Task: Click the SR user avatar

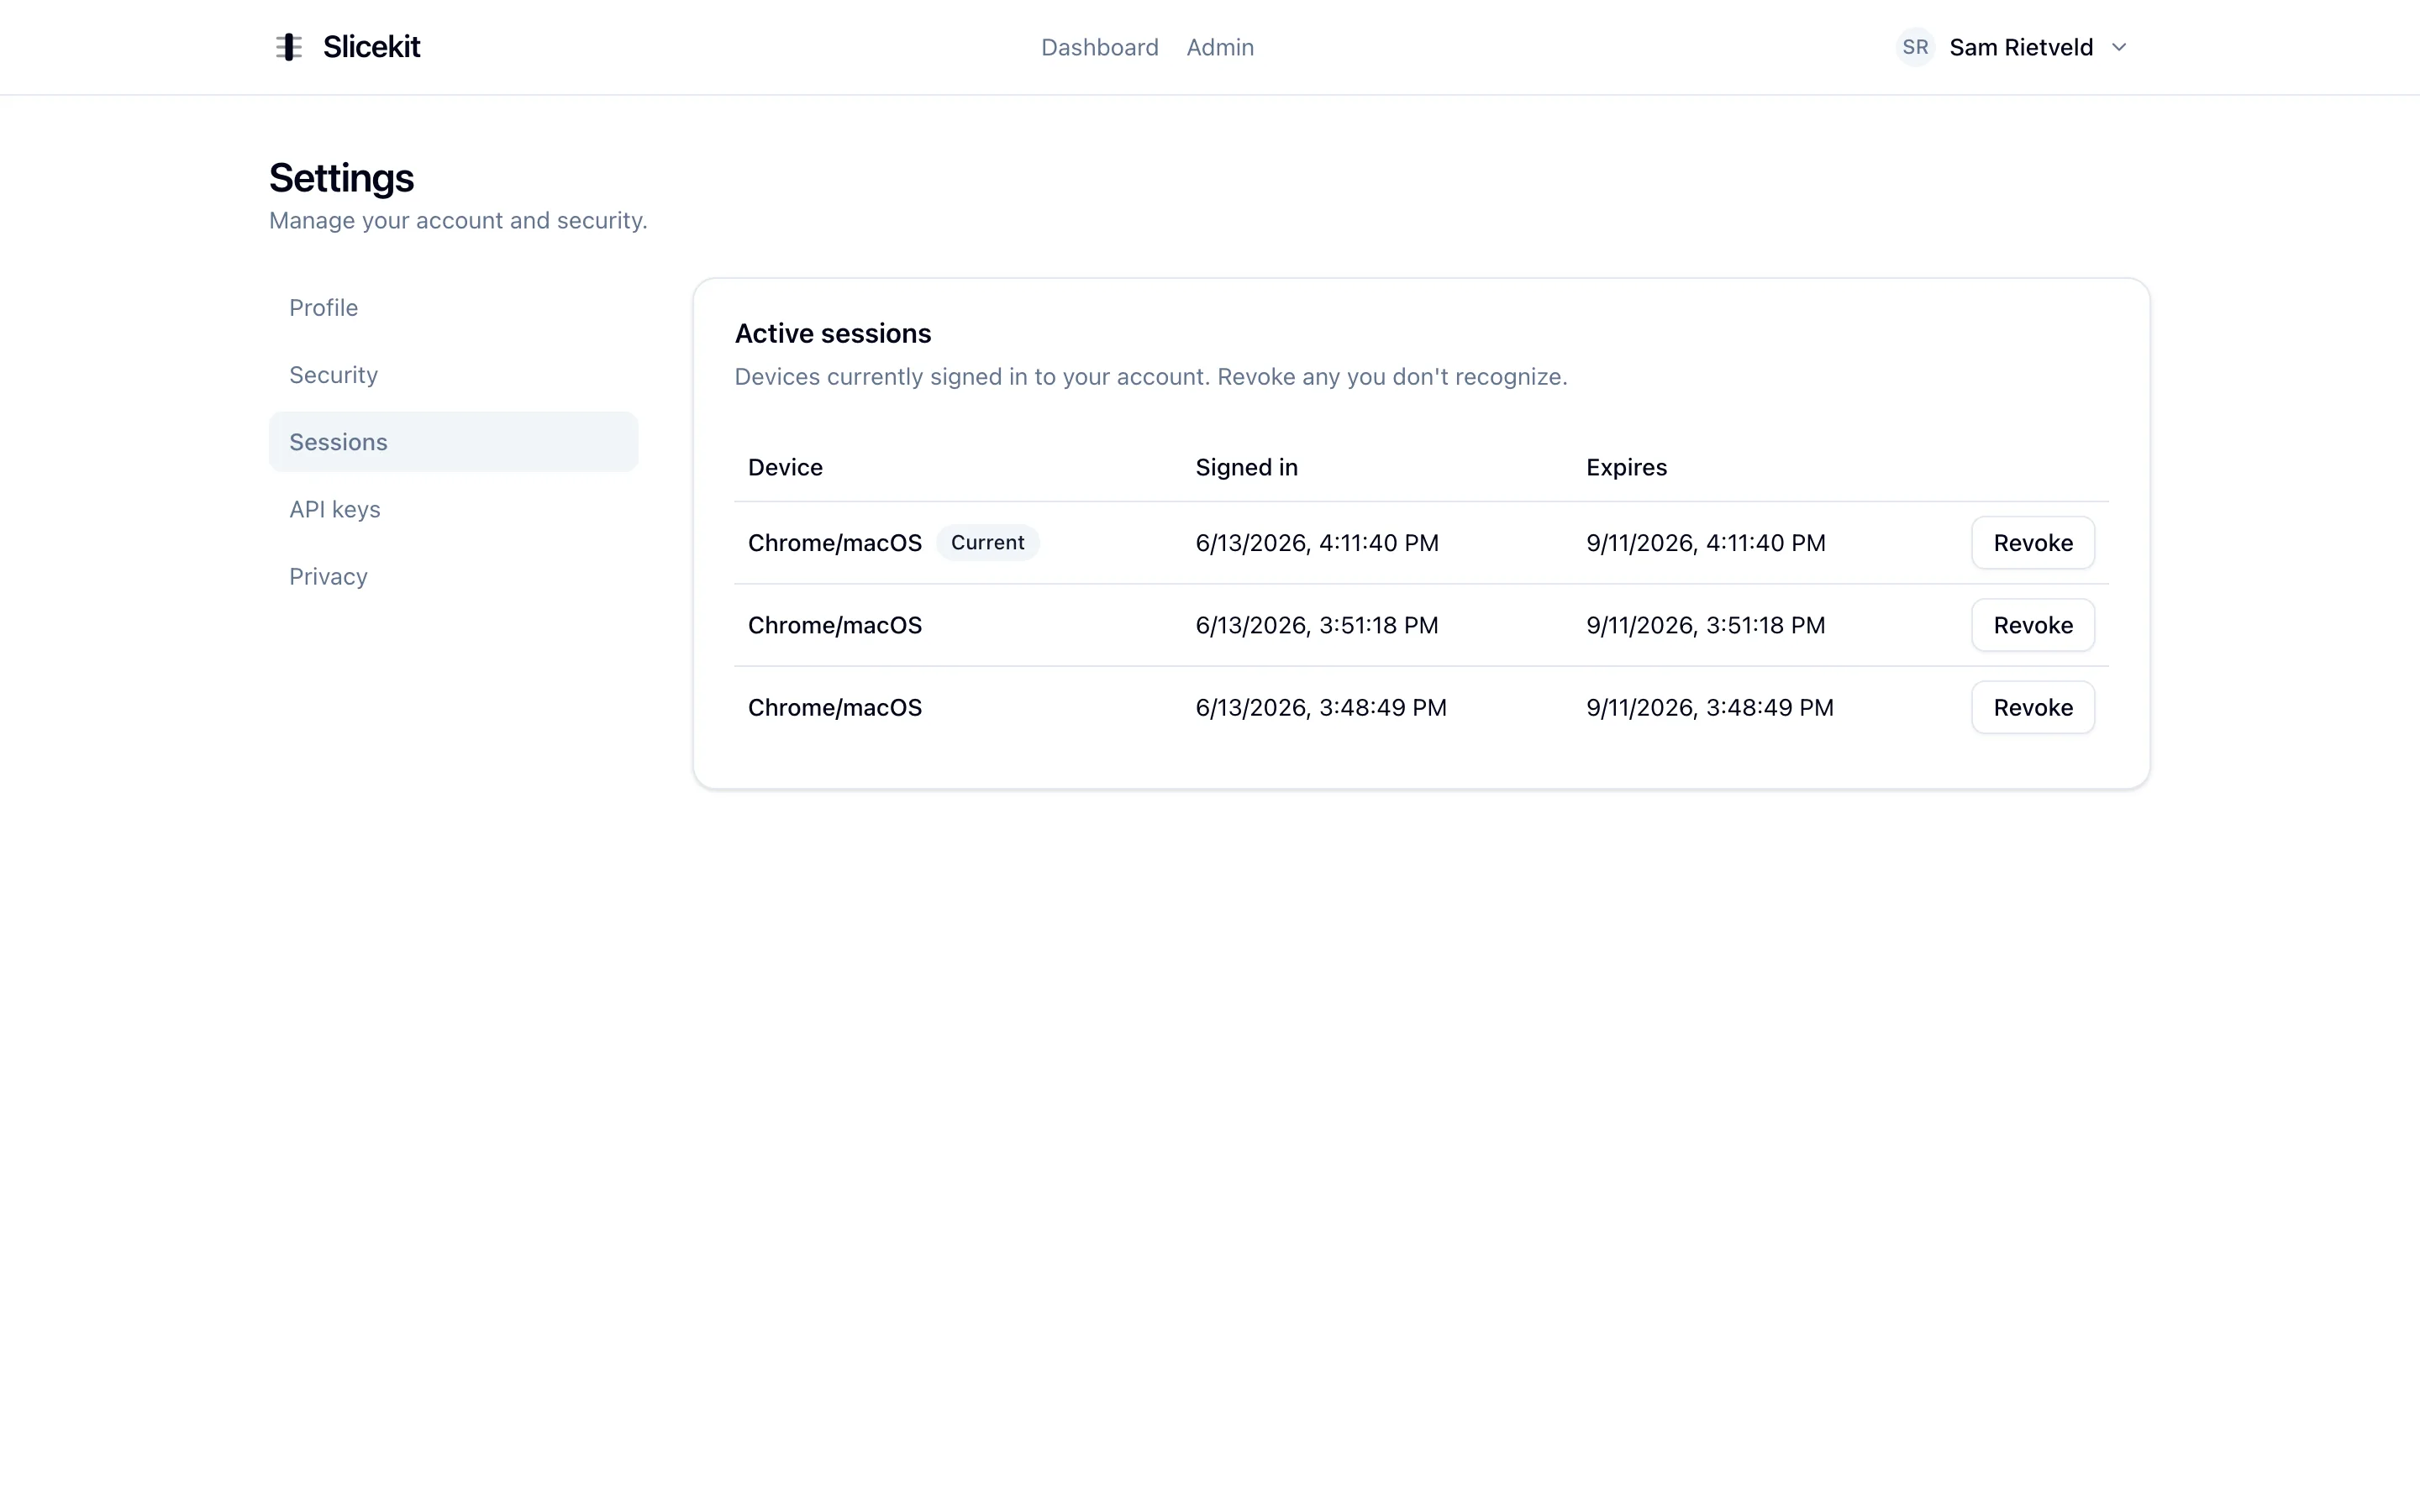Action: tap(1915, 47)
